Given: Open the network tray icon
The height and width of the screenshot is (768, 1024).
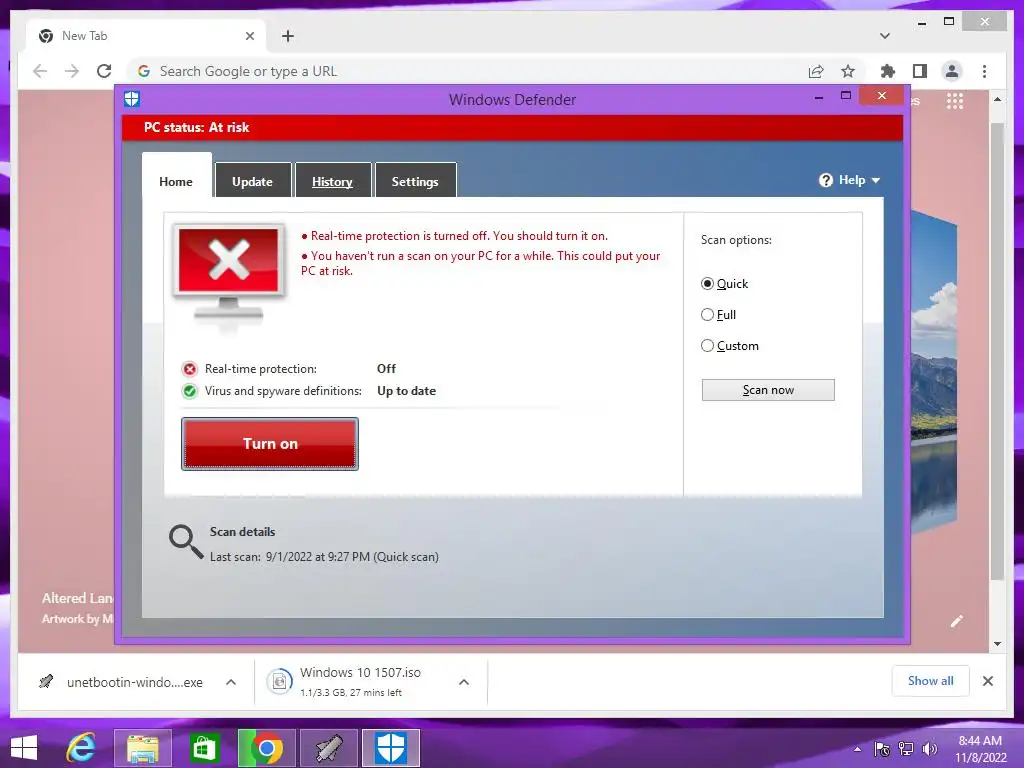Looking at the screenshot, I should point(906,749).
